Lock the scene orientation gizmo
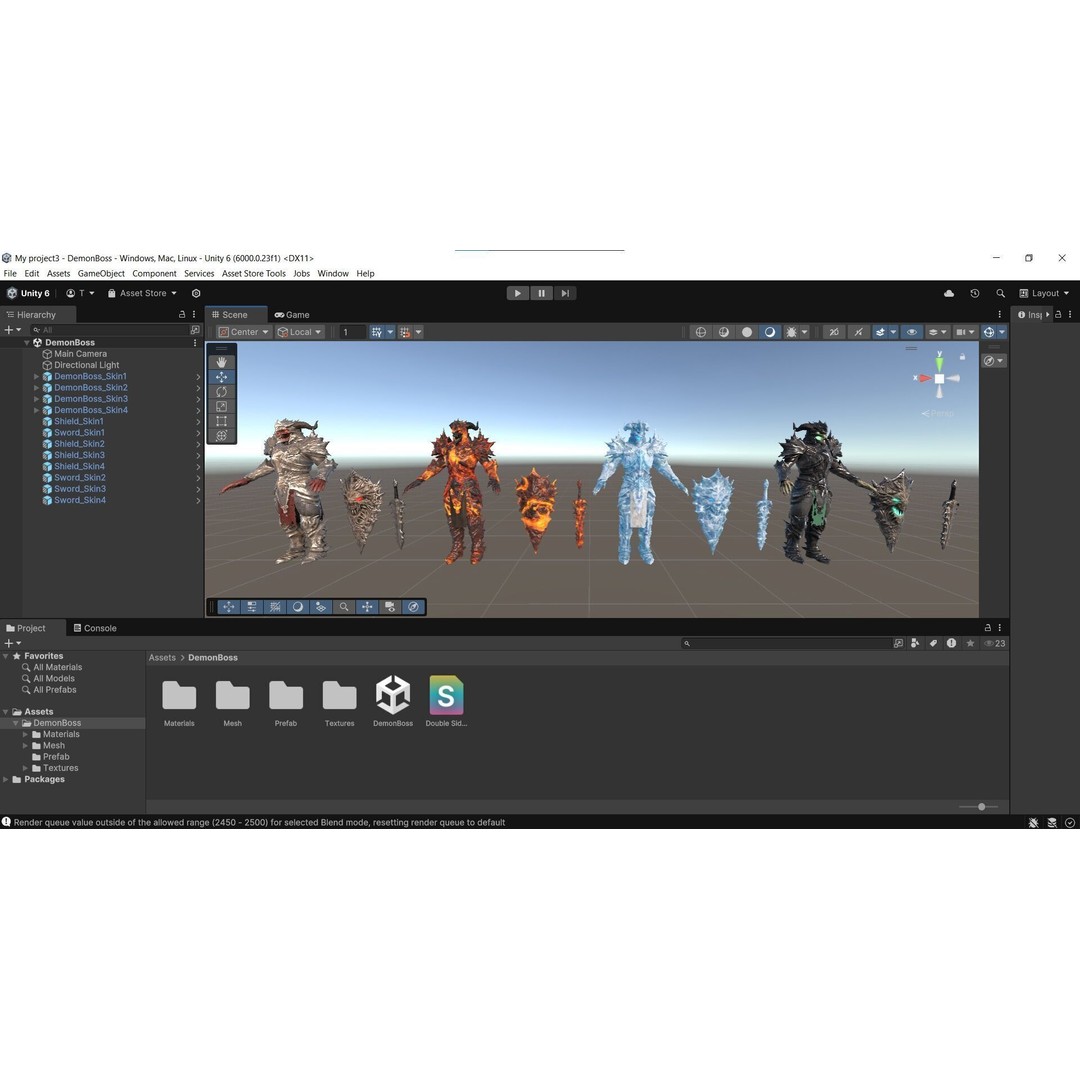1080x1080 pixels. point(962,357)
